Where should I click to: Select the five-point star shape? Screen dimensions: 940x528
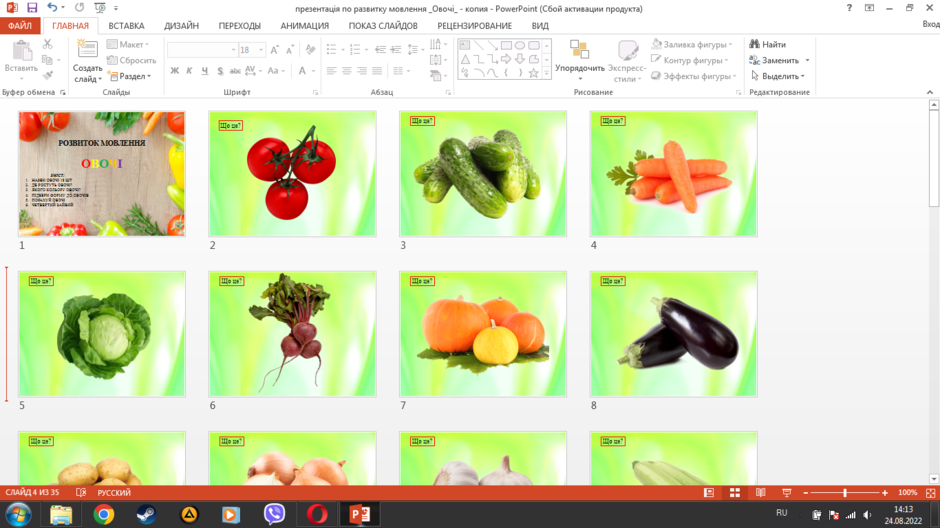pos(533,73)
